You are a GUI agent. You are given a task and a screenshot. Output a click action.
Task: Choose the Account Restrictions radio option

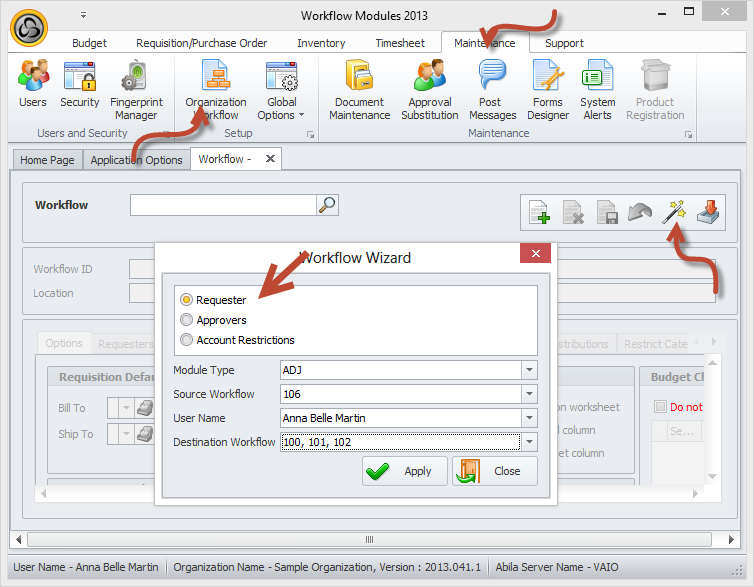click(x=186, y=340)
